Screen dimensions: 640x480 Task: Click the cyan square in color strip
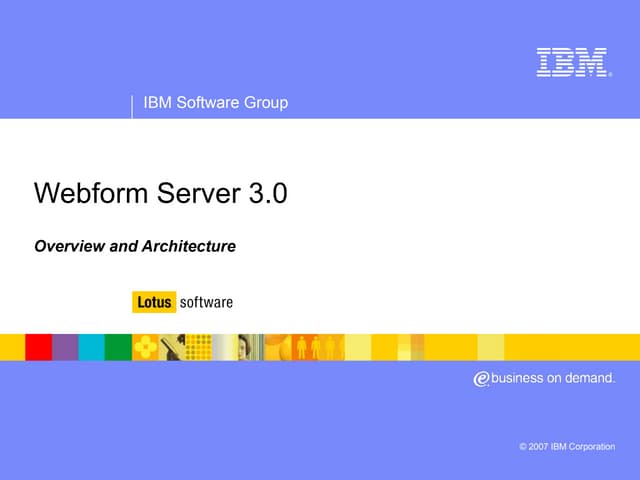(91, 347)
